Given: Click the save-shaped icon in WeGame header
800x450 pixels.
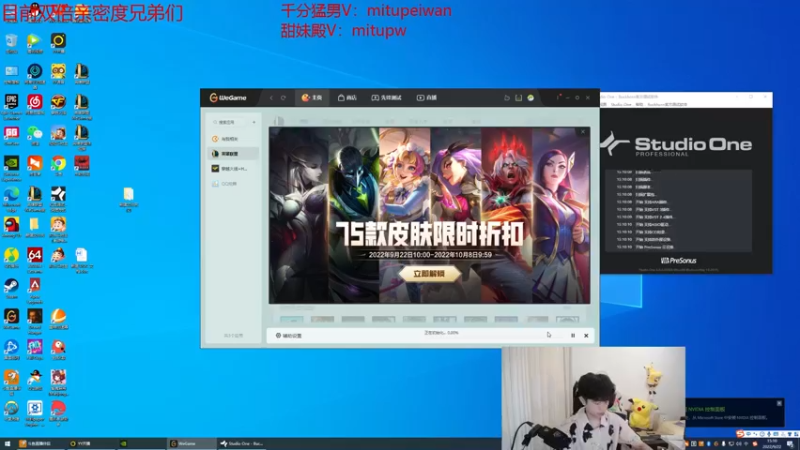Looking at the screenshot, I should pyautogui.click(x=518, y=97).
